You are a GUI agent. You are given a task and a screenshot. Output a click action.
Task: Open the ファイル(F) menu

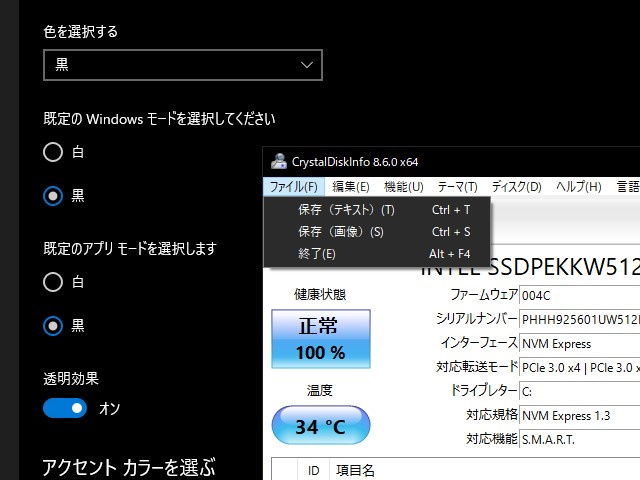tap(294, 187)
